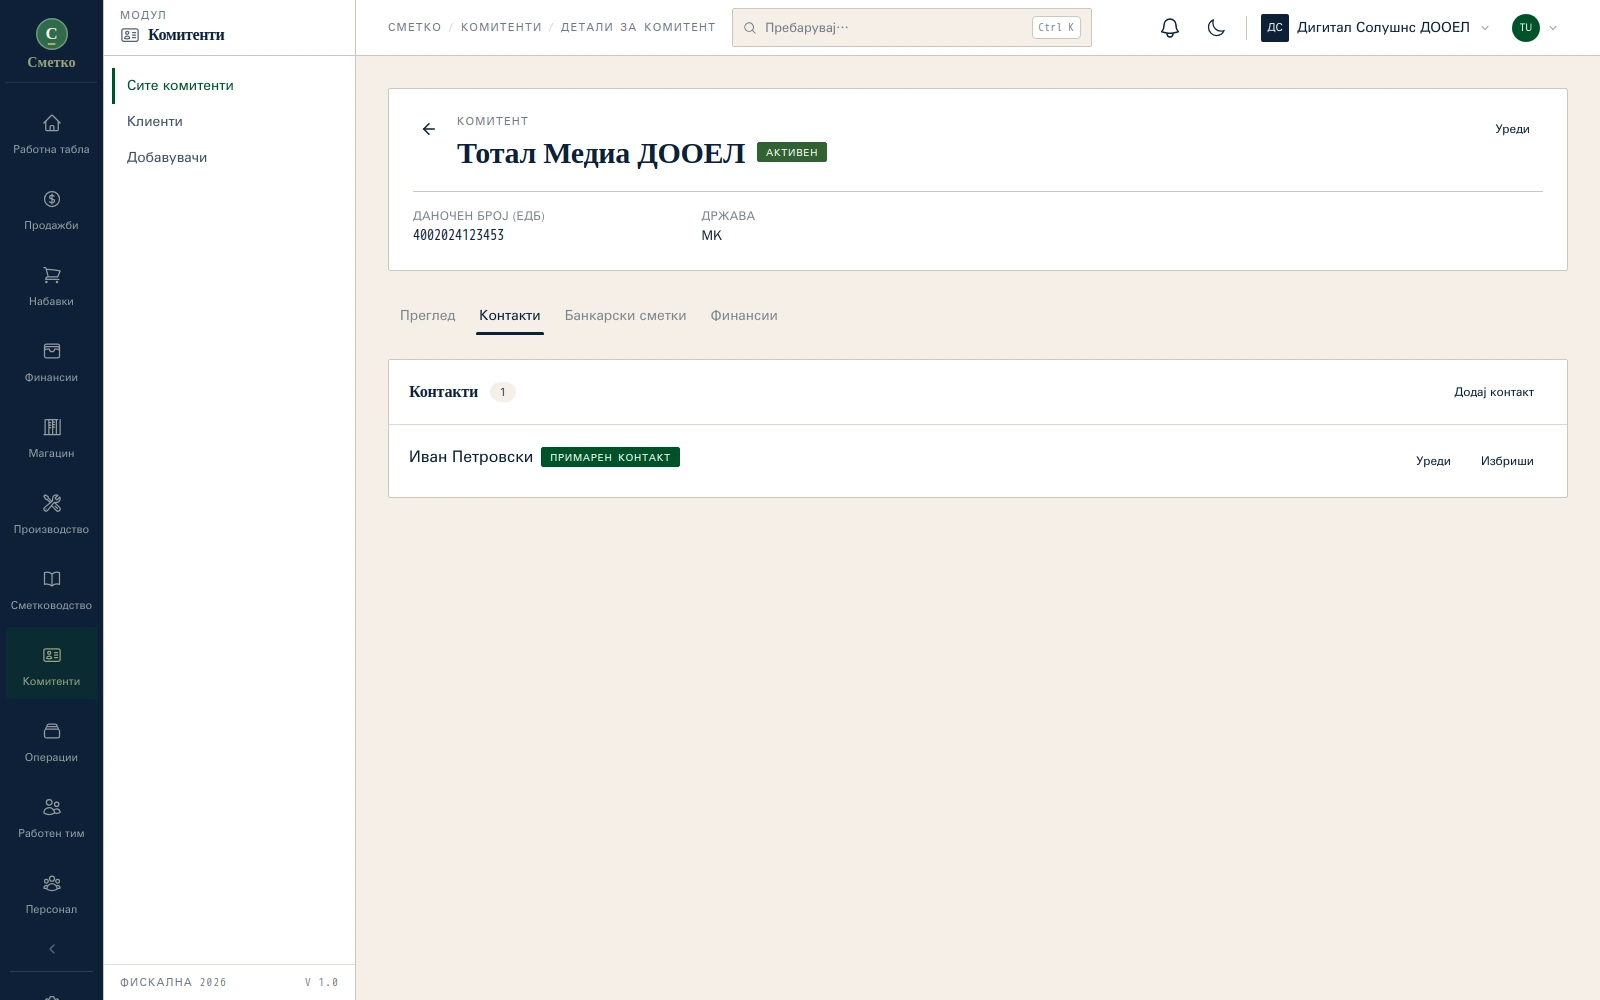This screenshot has height=1000, width=1600.
Task: Select Клиенти in module menu
Action: (155, 122)
